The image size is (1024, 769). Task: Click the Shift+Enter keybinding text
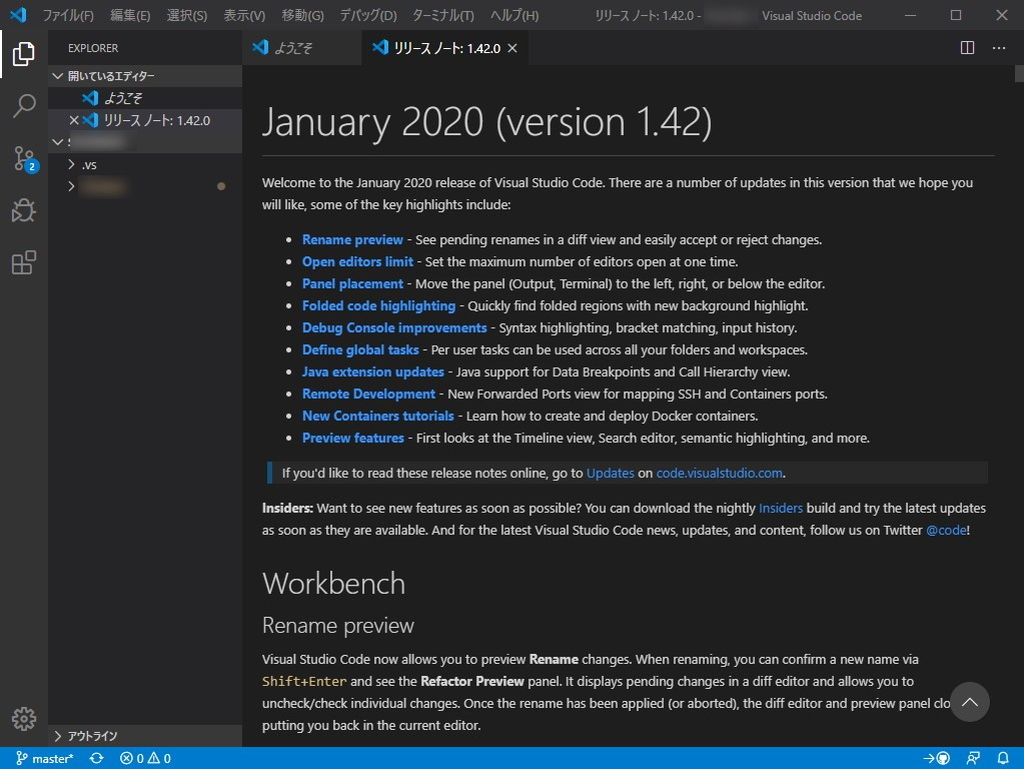tap(304, 682)
